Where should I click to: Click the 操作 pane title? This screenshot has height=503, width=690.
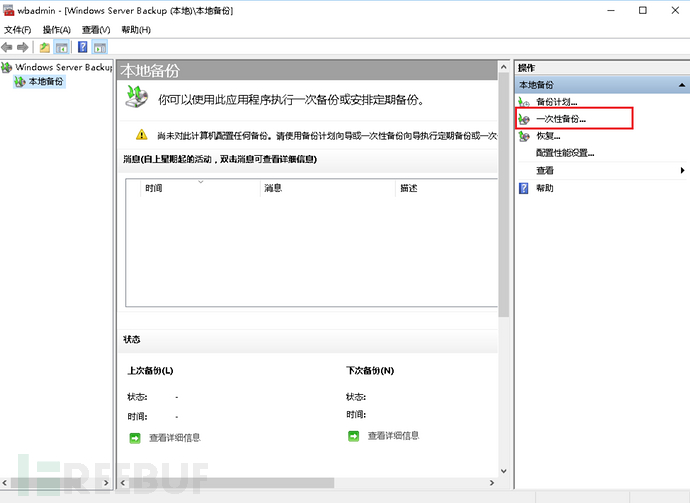tap(526, 68)
